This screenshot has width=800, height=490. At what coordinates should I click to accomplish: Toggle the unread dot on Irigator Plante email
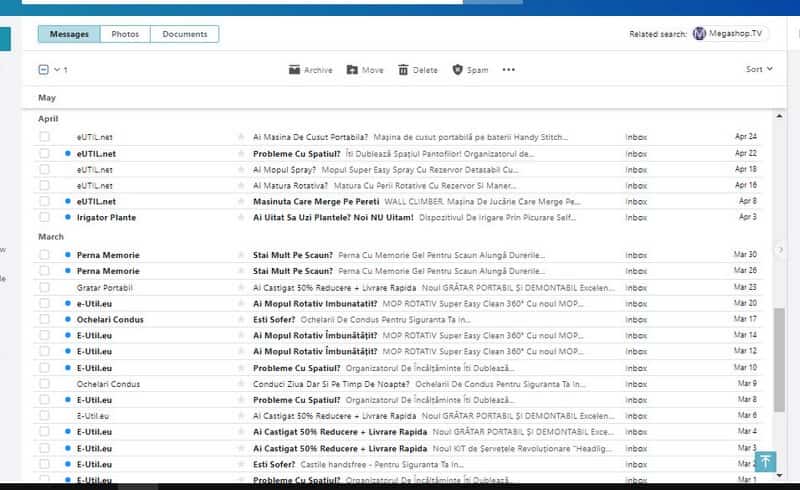point(67,217)
